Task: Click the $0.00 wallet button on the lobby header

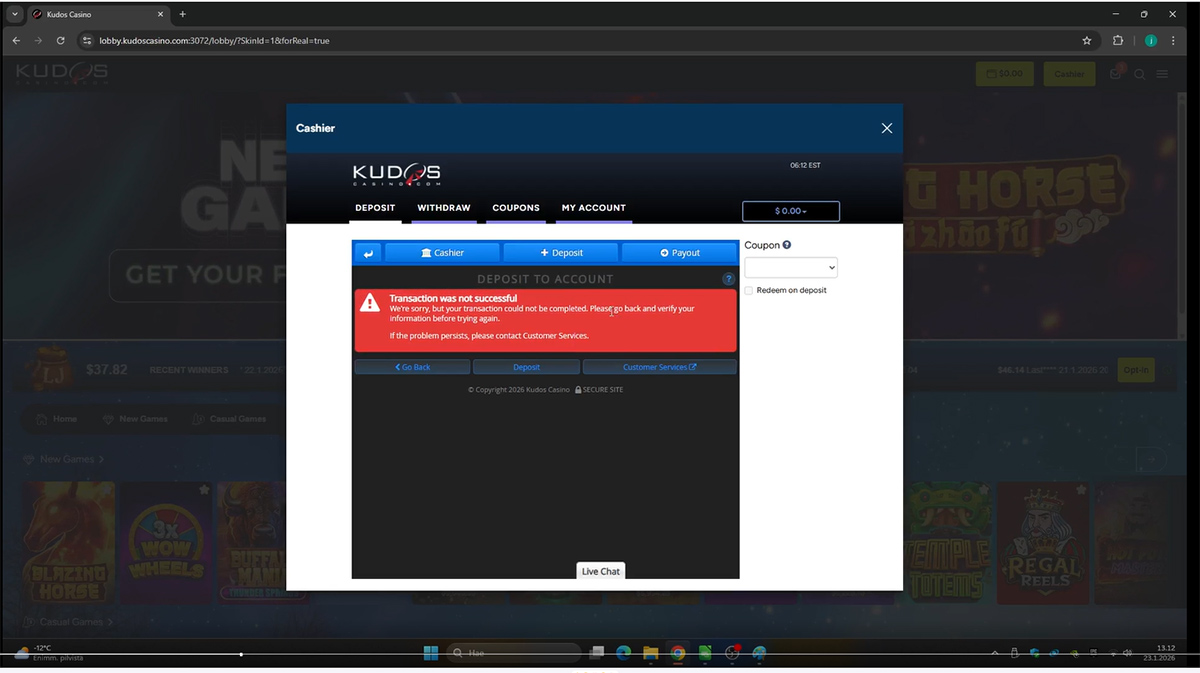Action: point(1005,73)
